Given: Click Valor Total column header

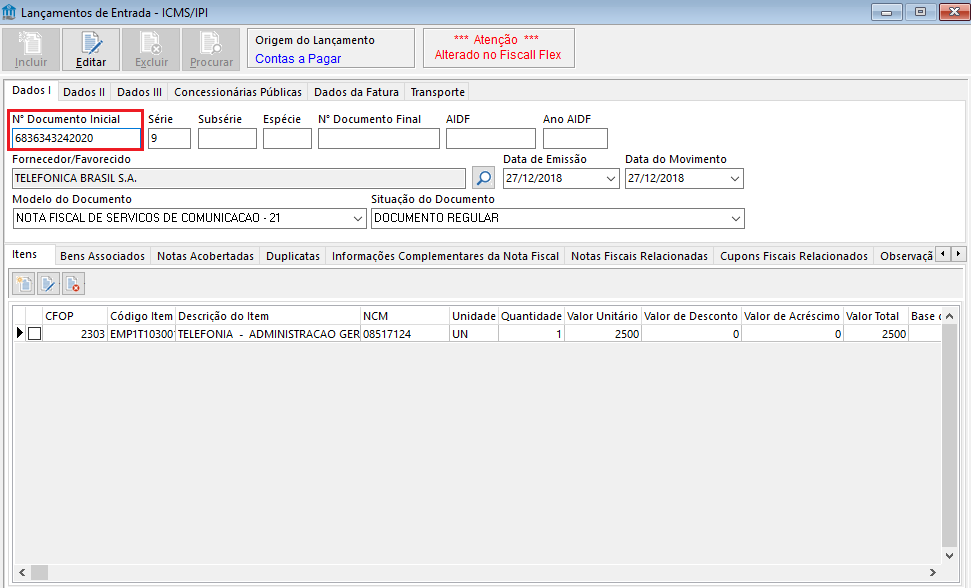Looking at the screenshot, I should tap(876, 316).
